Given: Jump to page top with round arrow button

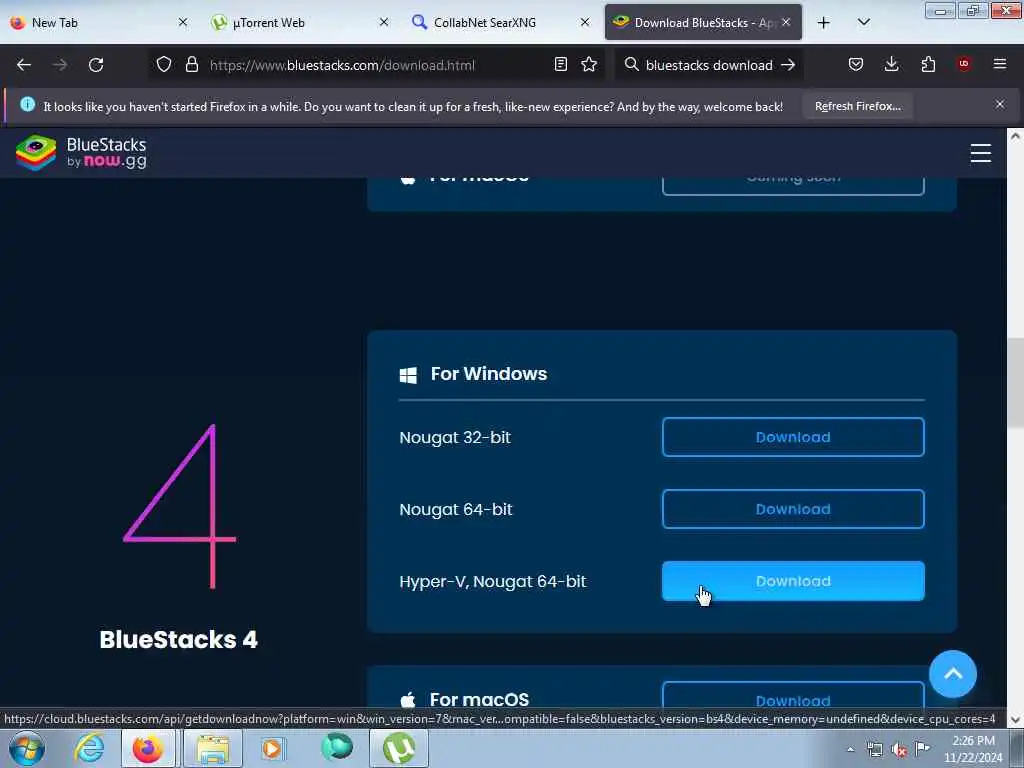Looking at the screenshot, I should [x=953, y=674].
